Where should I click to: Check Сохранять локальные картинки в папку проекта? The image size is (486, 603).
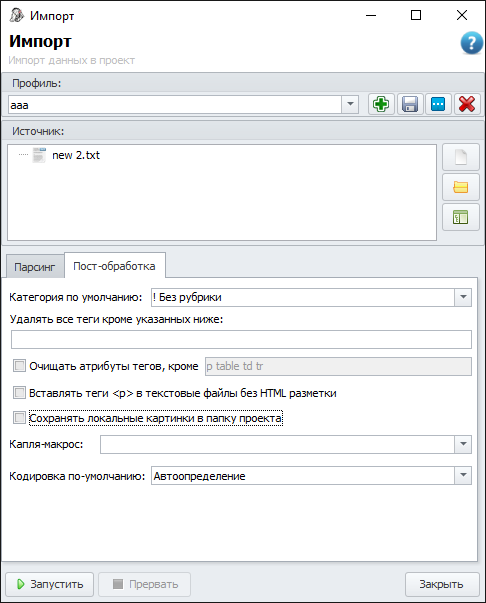point(19,418)
